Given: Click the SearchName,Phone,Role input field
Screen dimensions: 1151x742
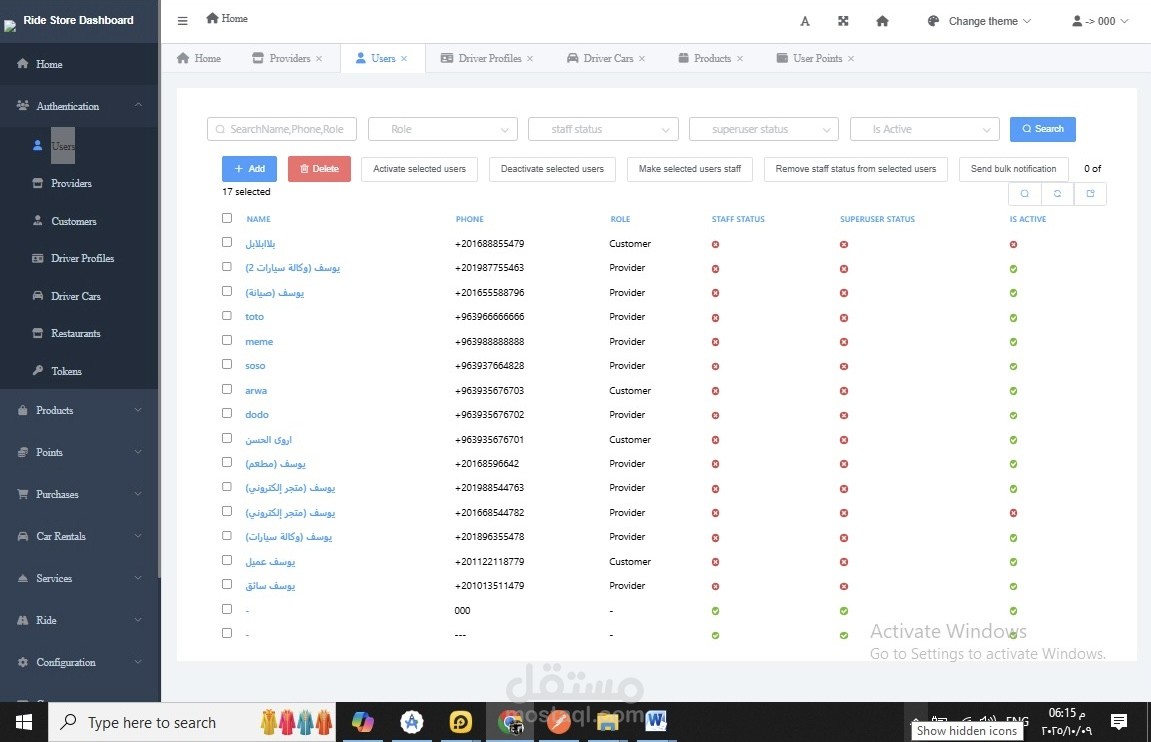Looking at the screenshot, I should coord(282,129).
